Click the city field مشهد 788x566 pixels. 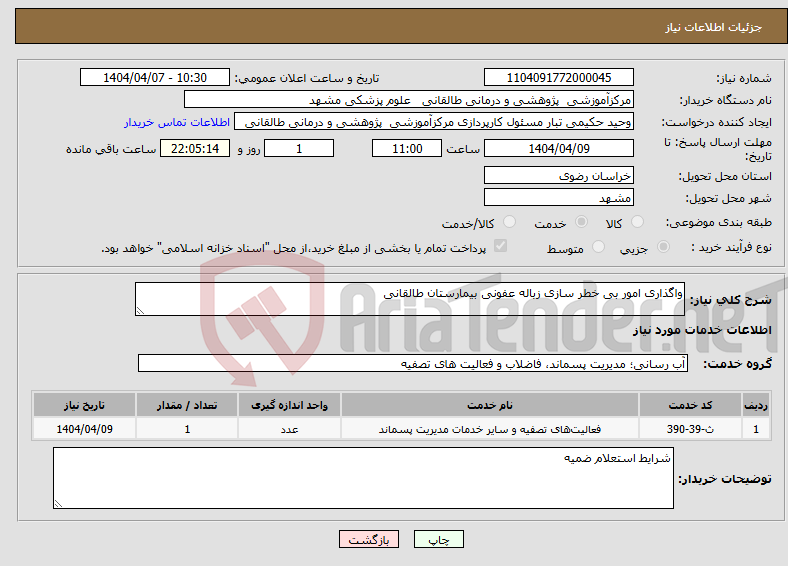(558, 198)
